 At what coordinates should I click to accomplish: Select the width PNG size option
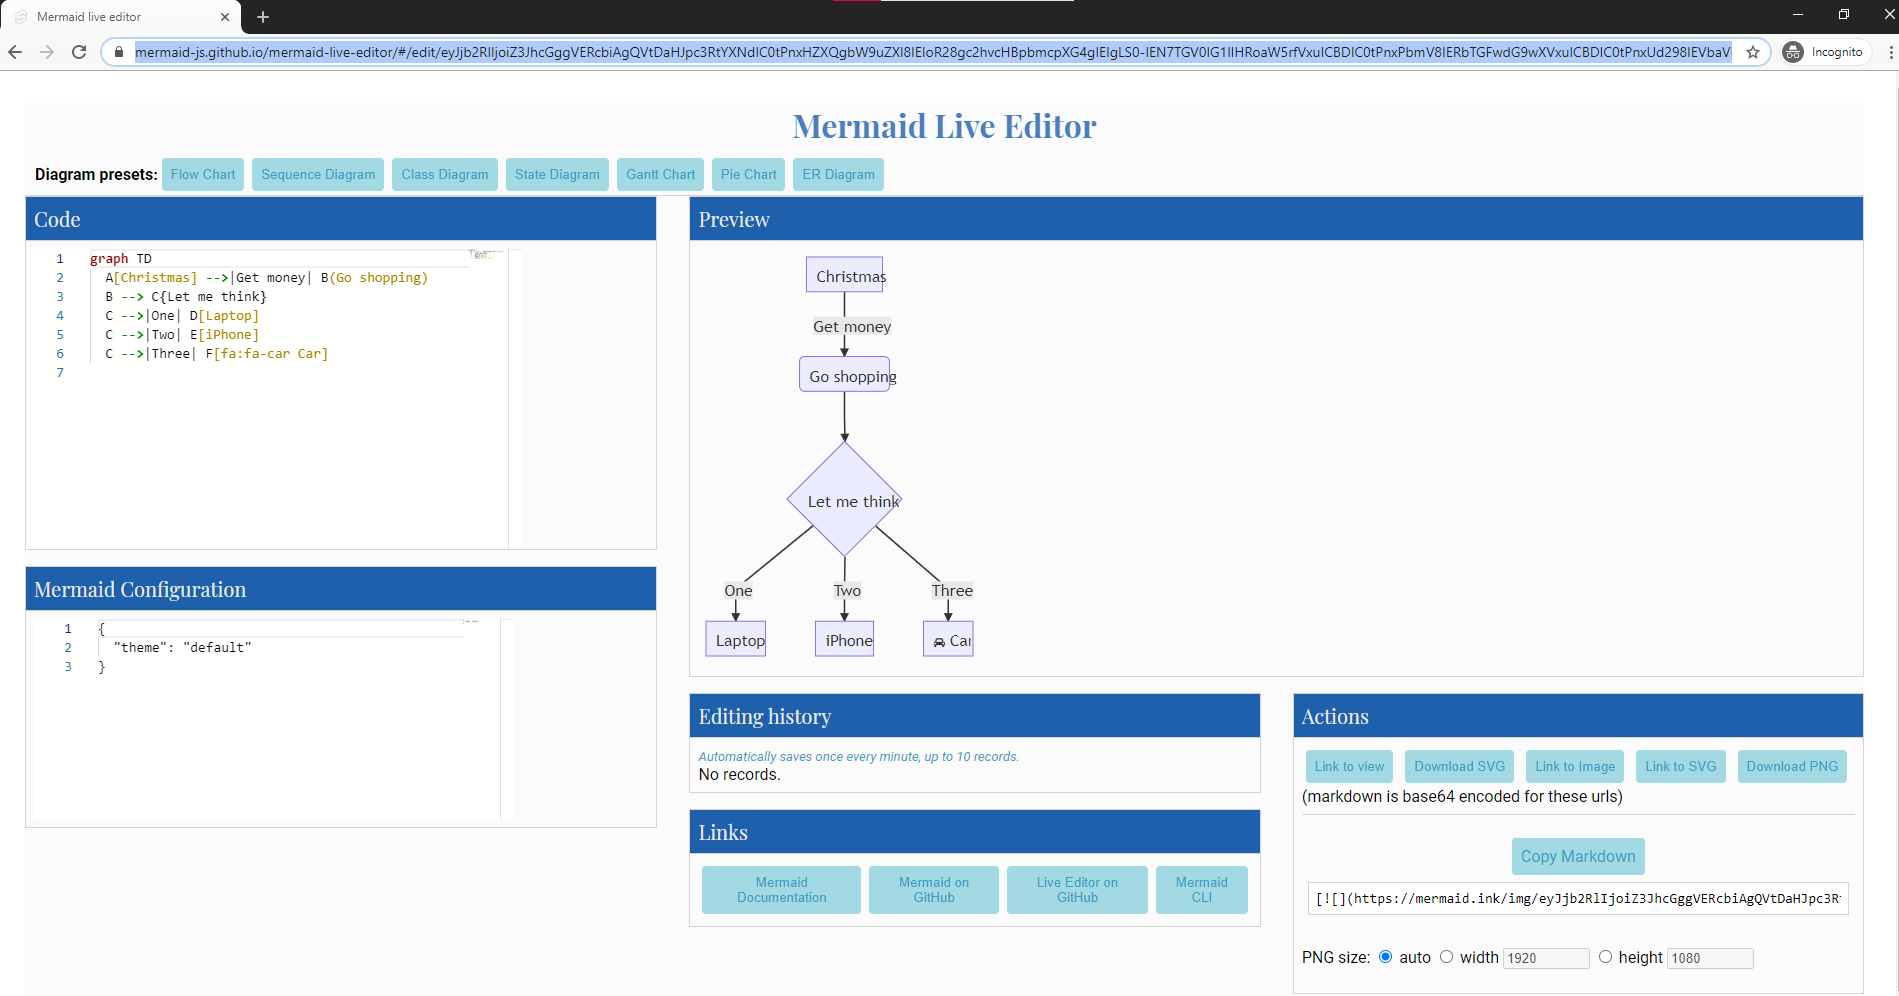click(x=1446, y=956)
